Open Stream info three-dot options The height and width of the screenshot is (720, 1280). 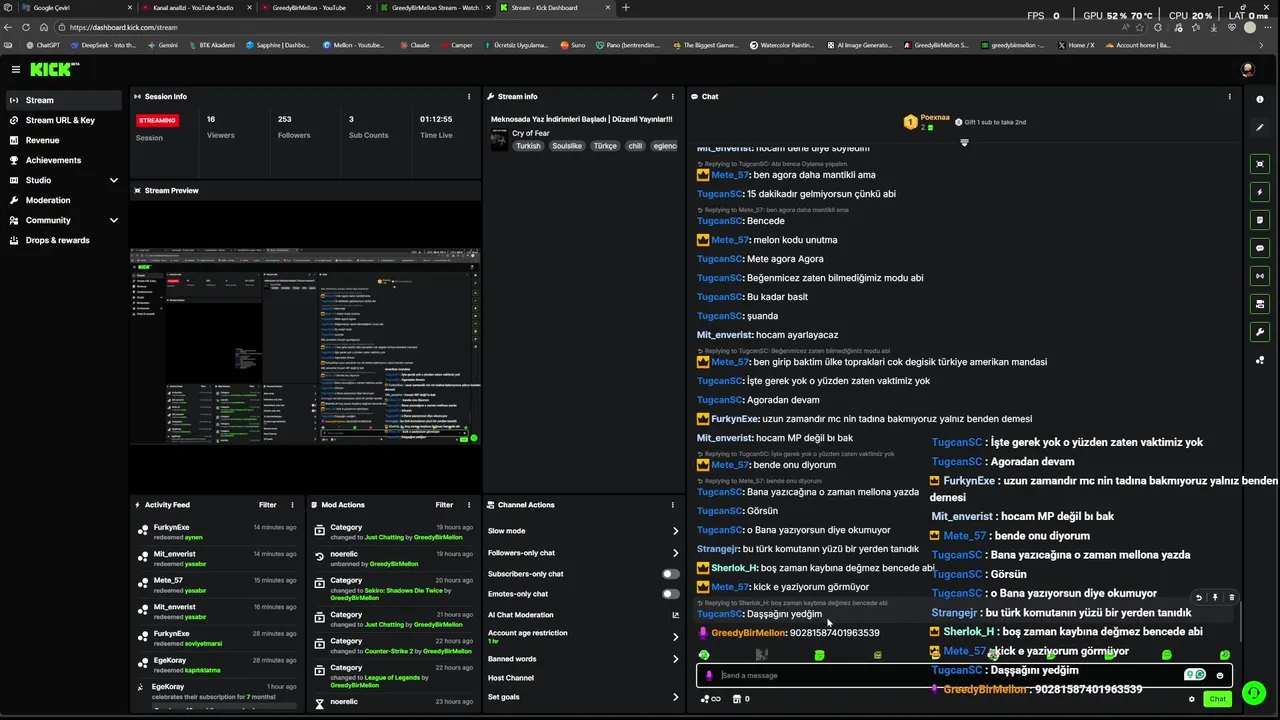[673, 96]
